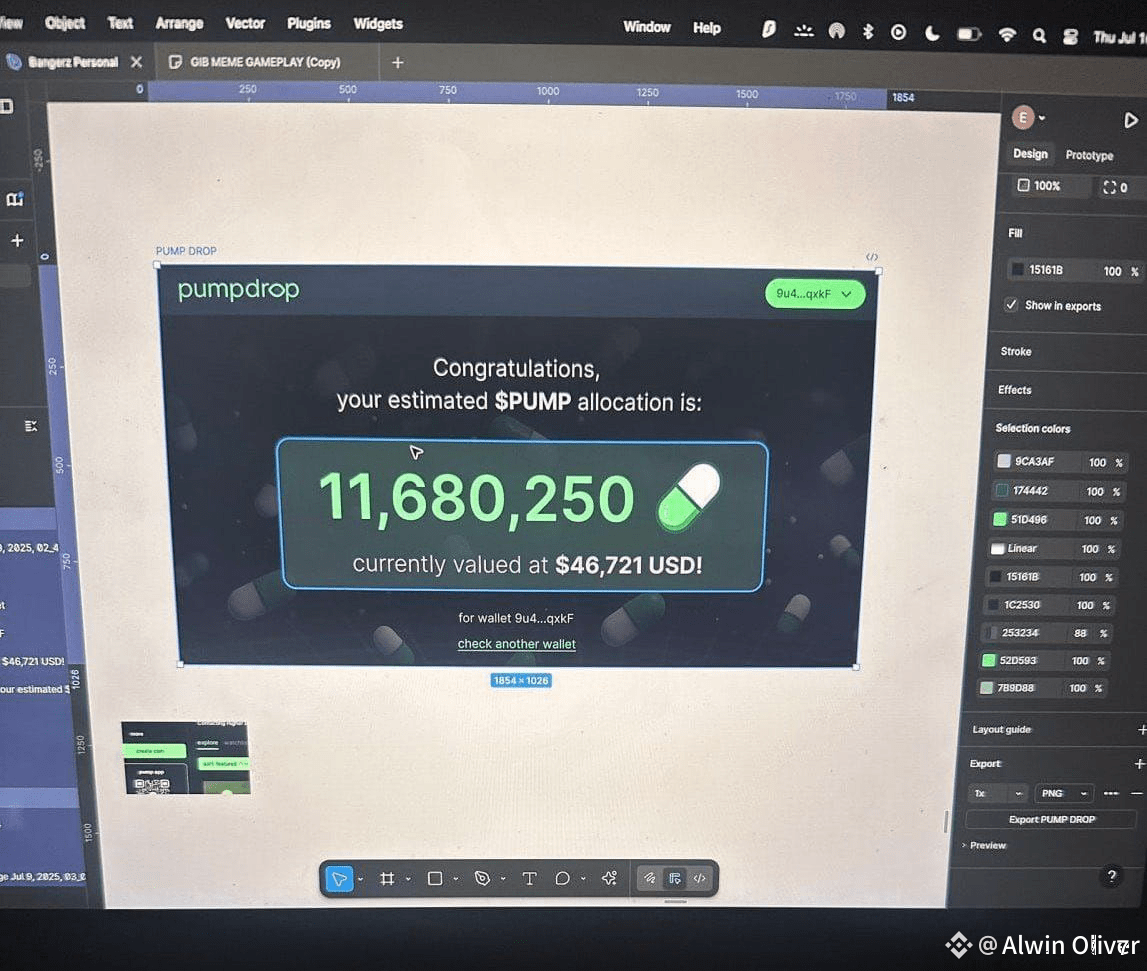Click the check another wallet link

click(x=516, y=644)
